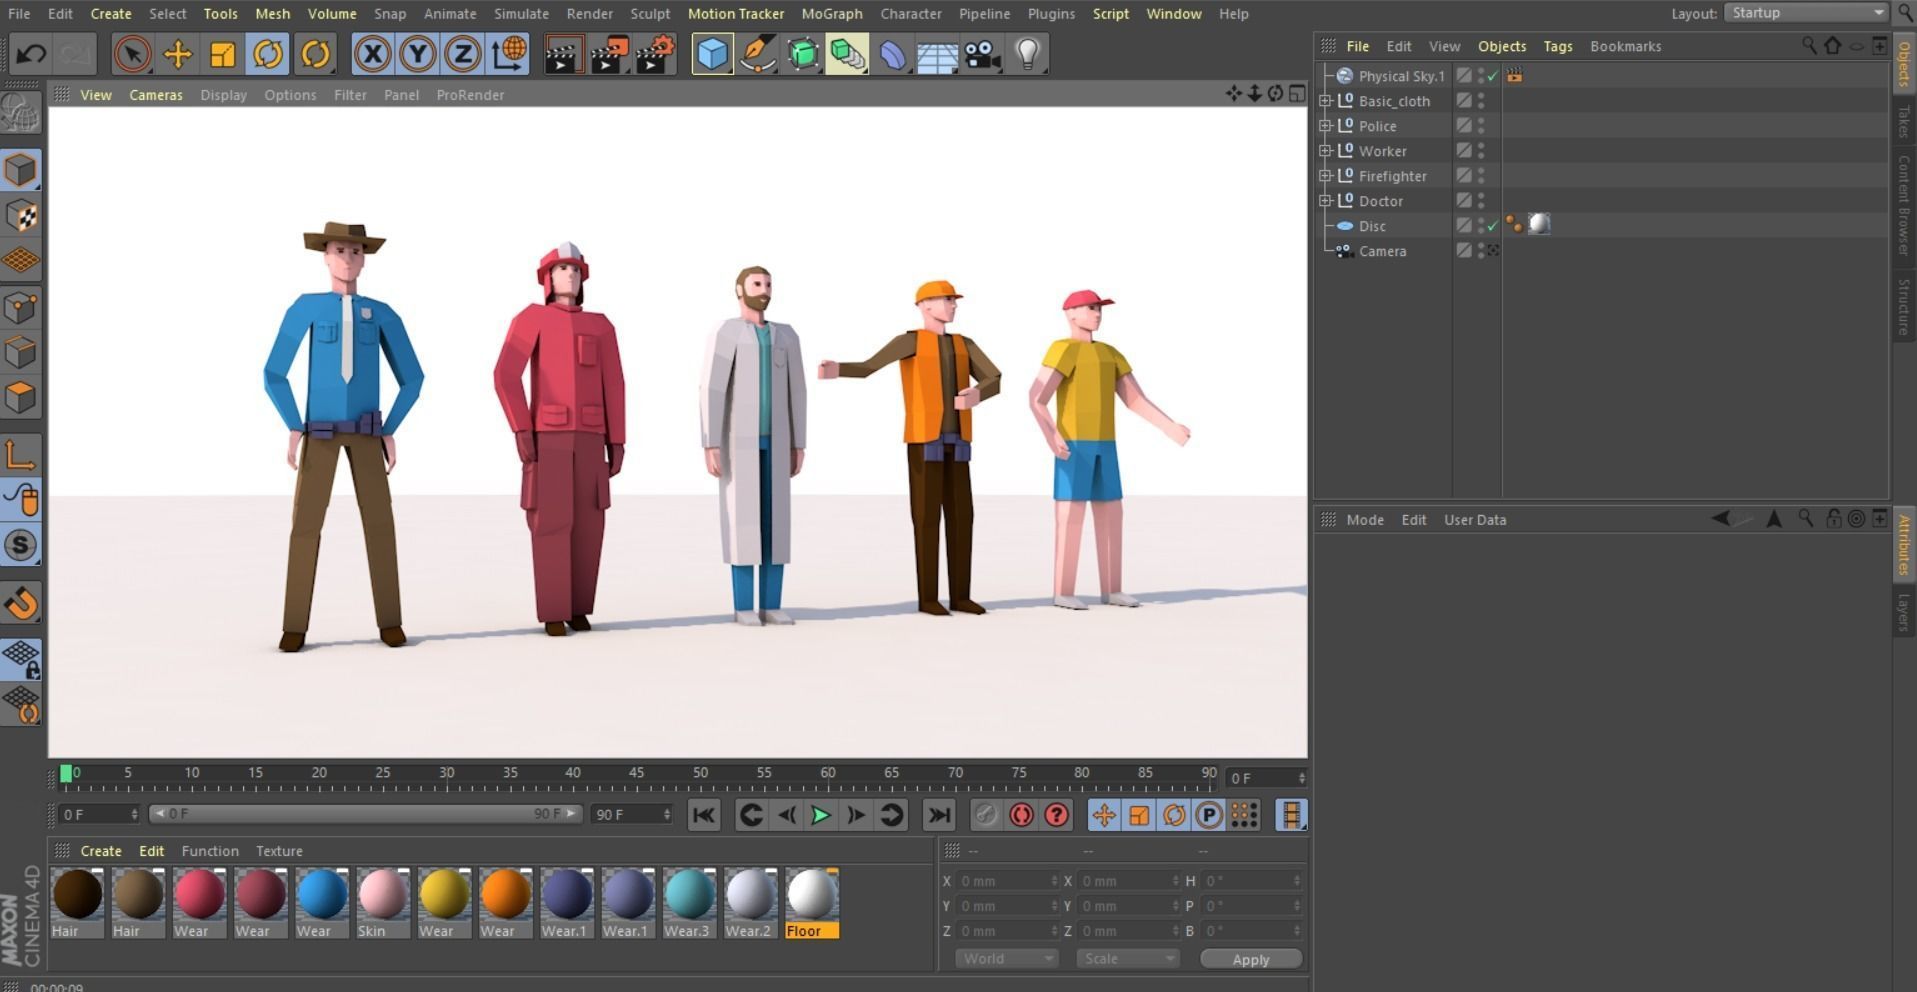1917x992 pixels.
Task: Click the Floor environment icon
Action: pos(937,54)
